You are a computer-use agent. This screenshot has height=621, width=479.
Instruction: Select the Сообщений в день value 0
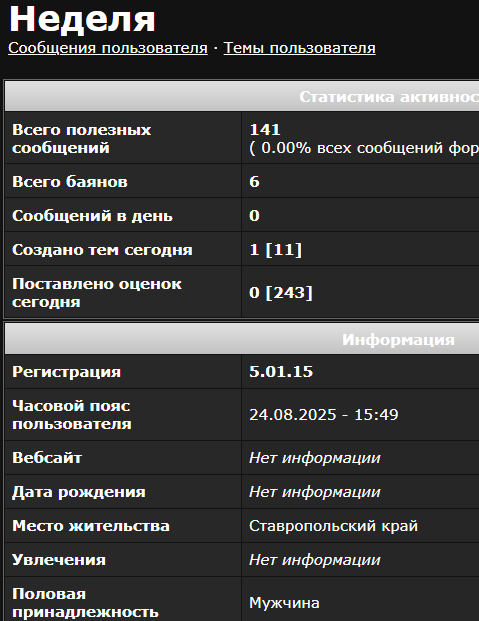(x=254, y=215)
